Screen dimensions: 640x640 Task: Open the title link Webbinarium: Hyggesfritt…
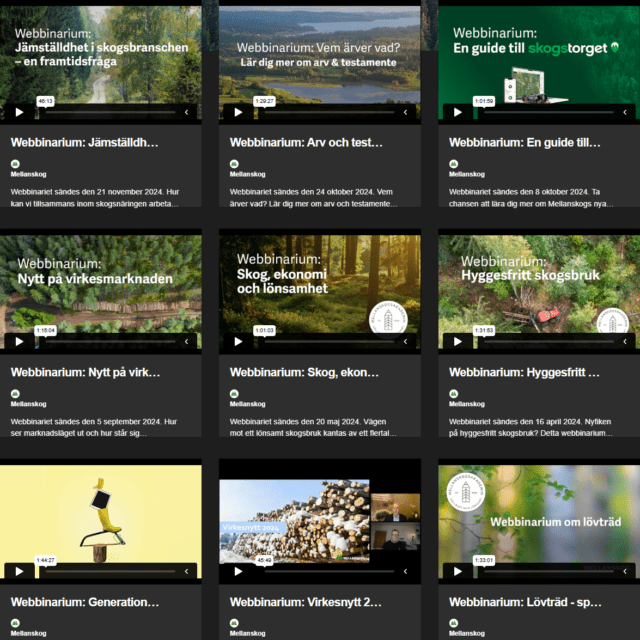click(524, 373)
